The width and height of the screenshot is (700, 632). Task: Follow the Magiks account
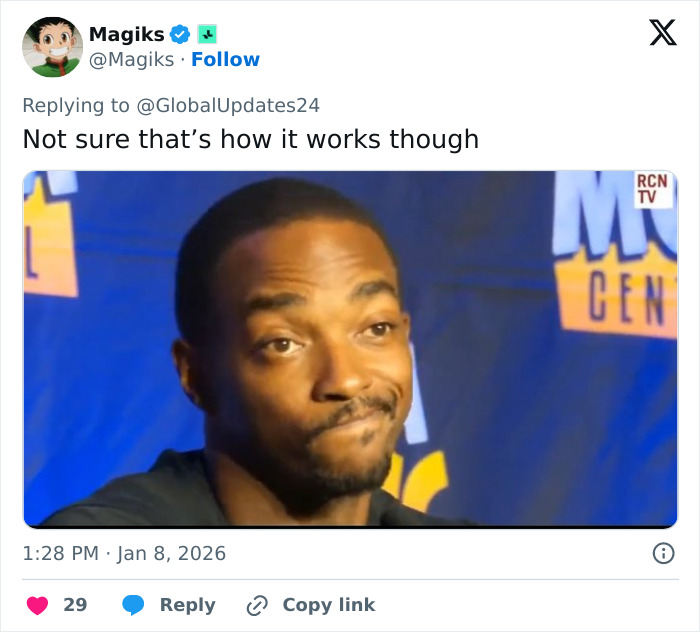225,60
